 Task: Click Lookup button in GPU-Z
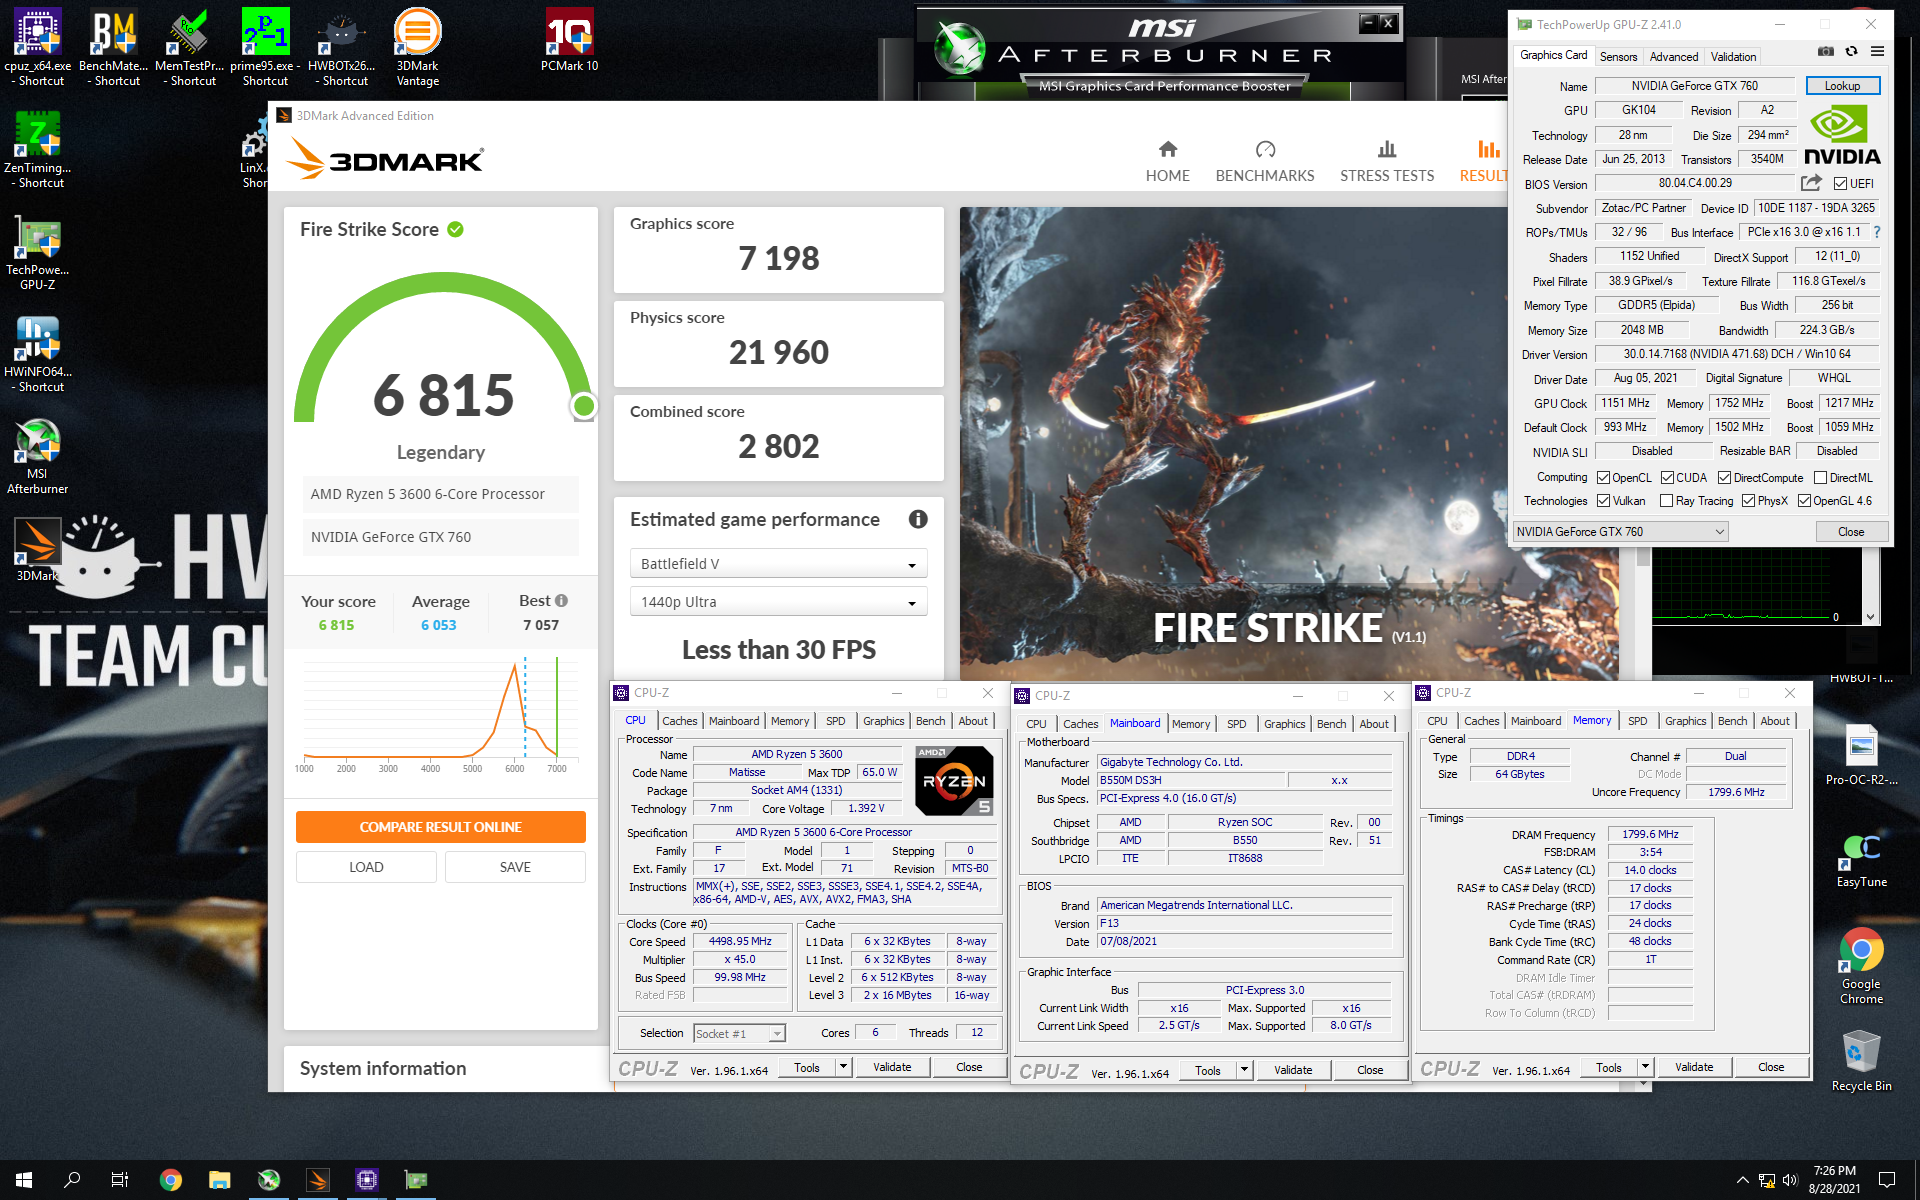coord(1842,86)
